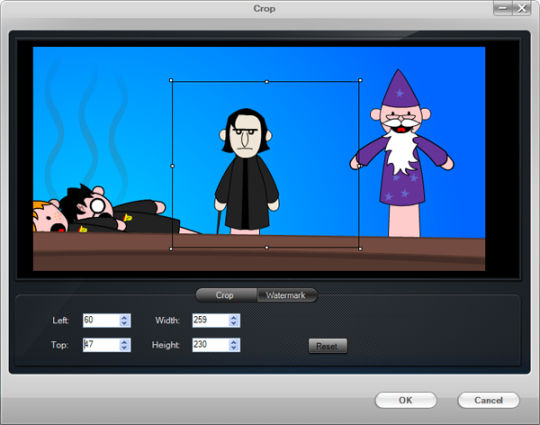Click the "Height:" label
The height and width of the screenshot is (425, 540).
point(166,345)
